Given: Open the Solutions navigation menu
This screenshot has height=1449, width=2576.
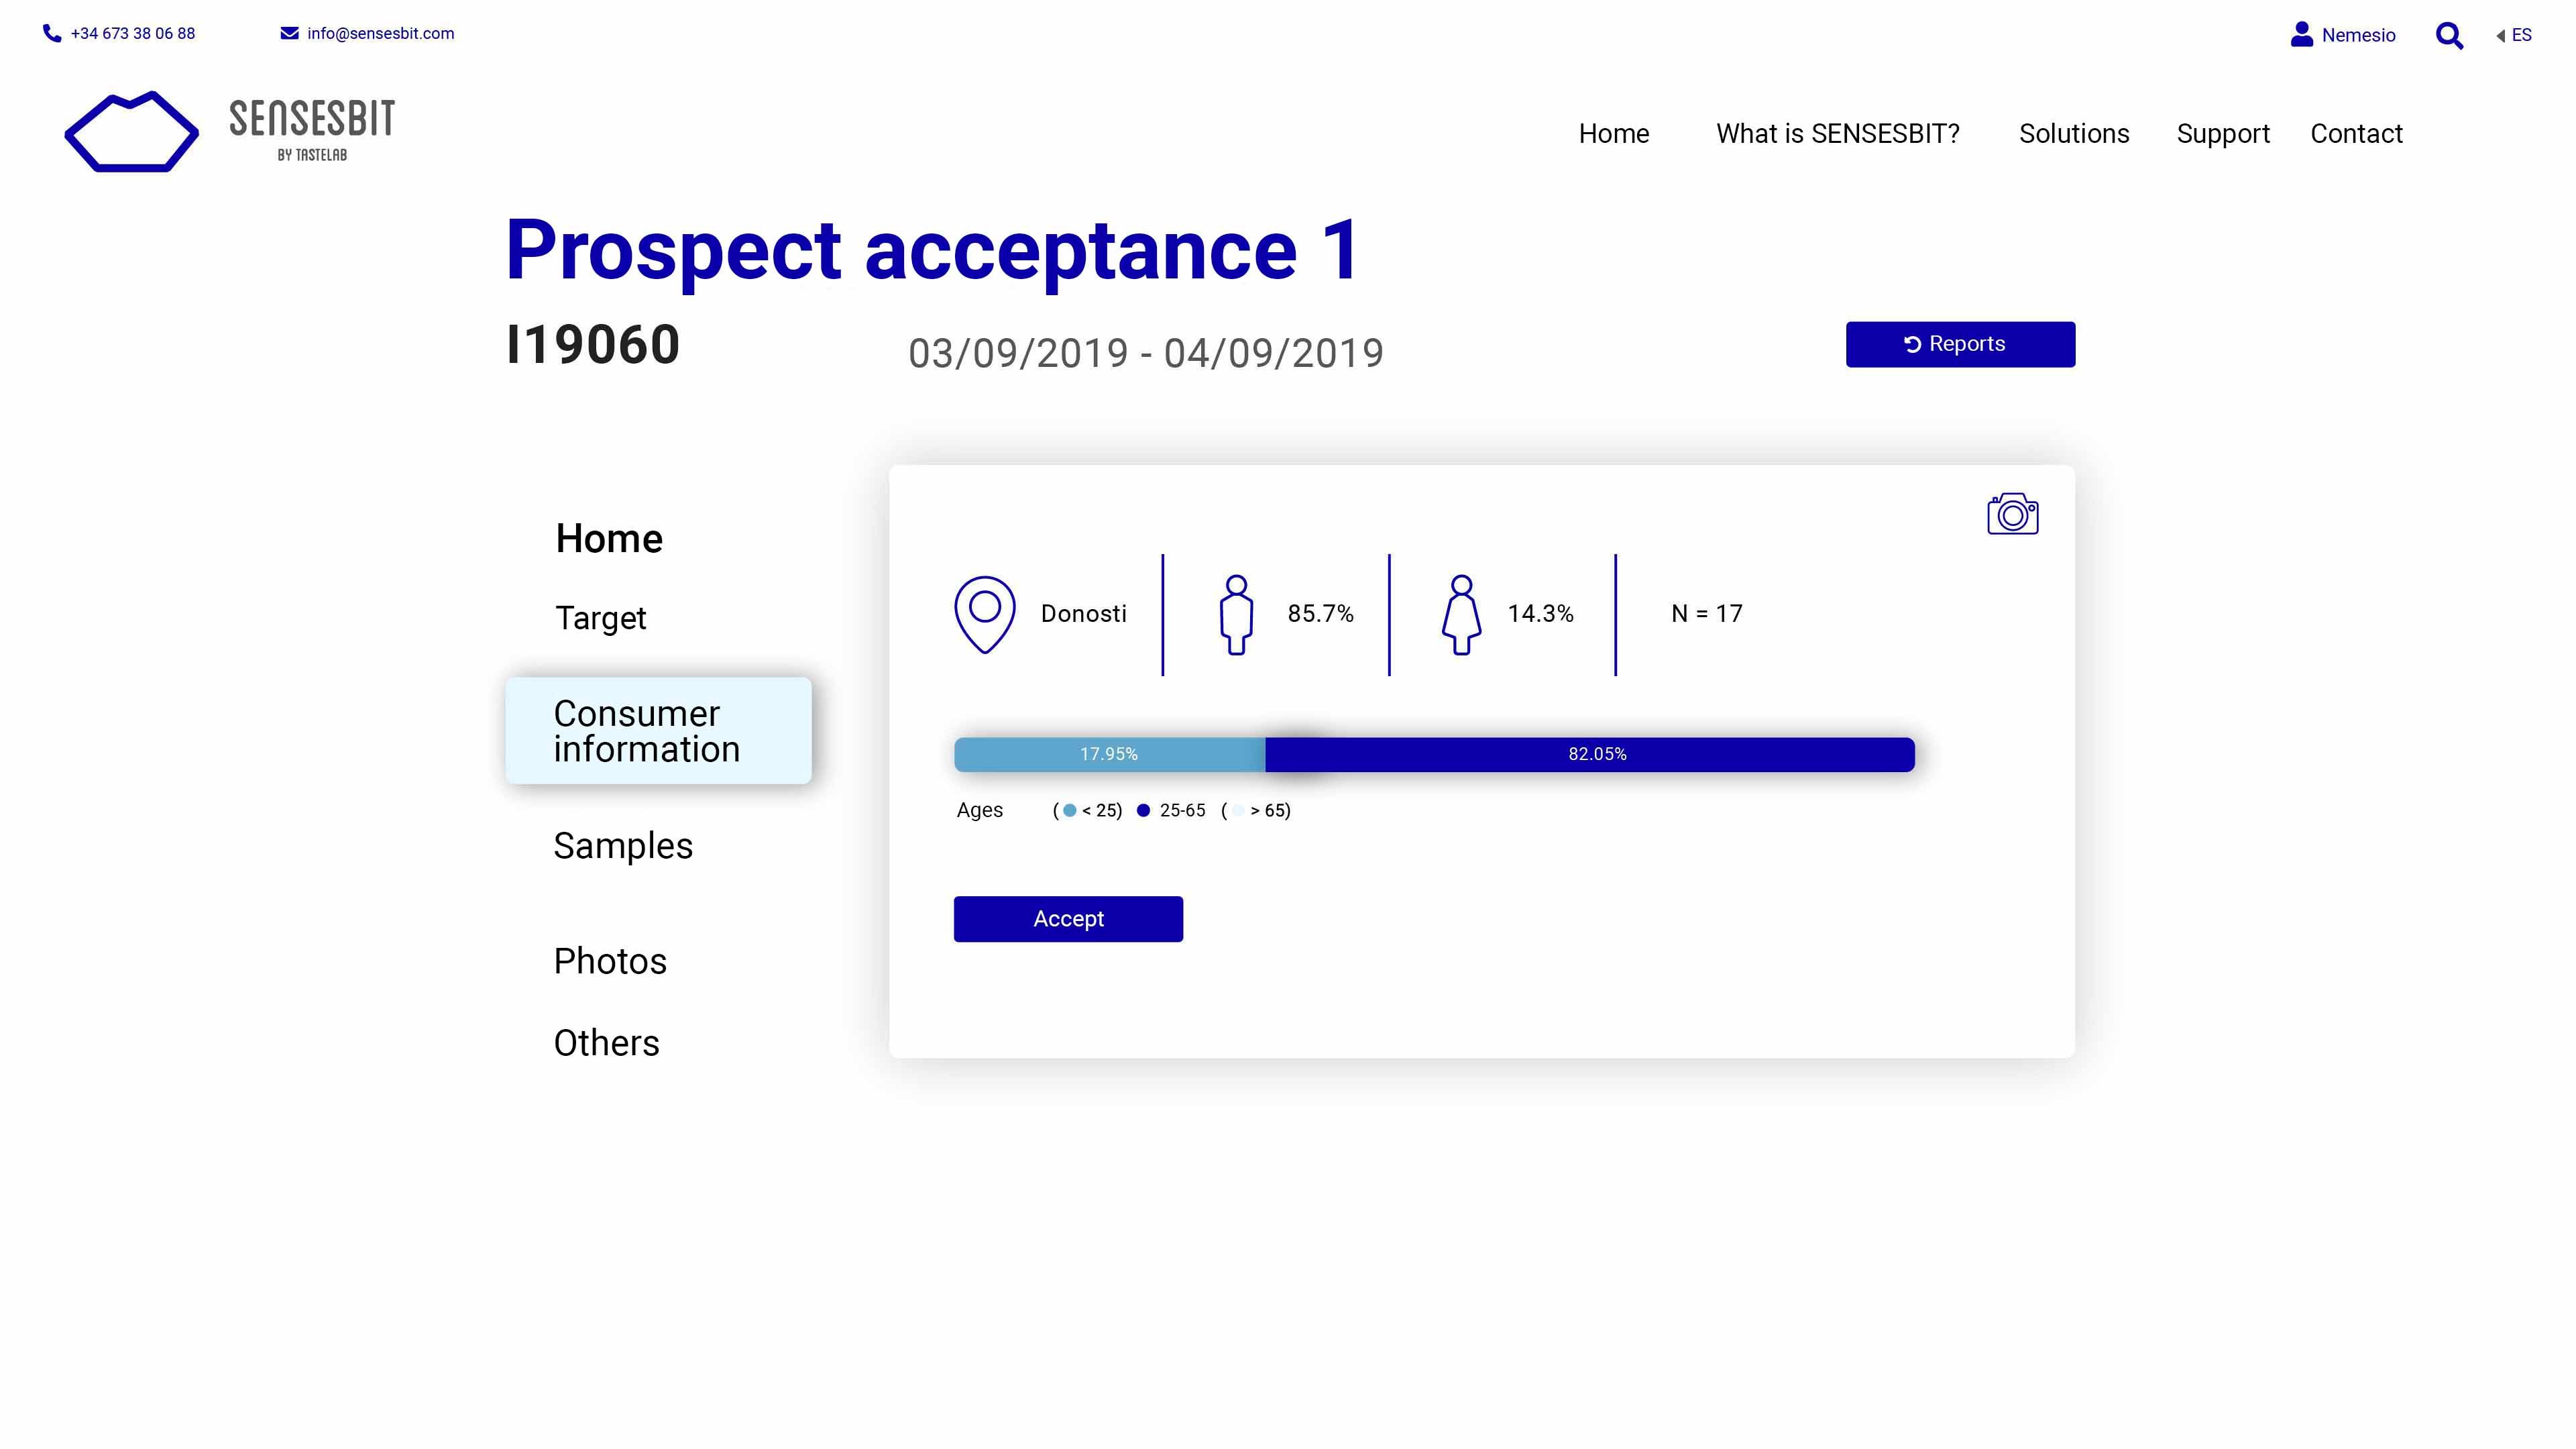Looking at the screenshot, I should click(2074, 134).
